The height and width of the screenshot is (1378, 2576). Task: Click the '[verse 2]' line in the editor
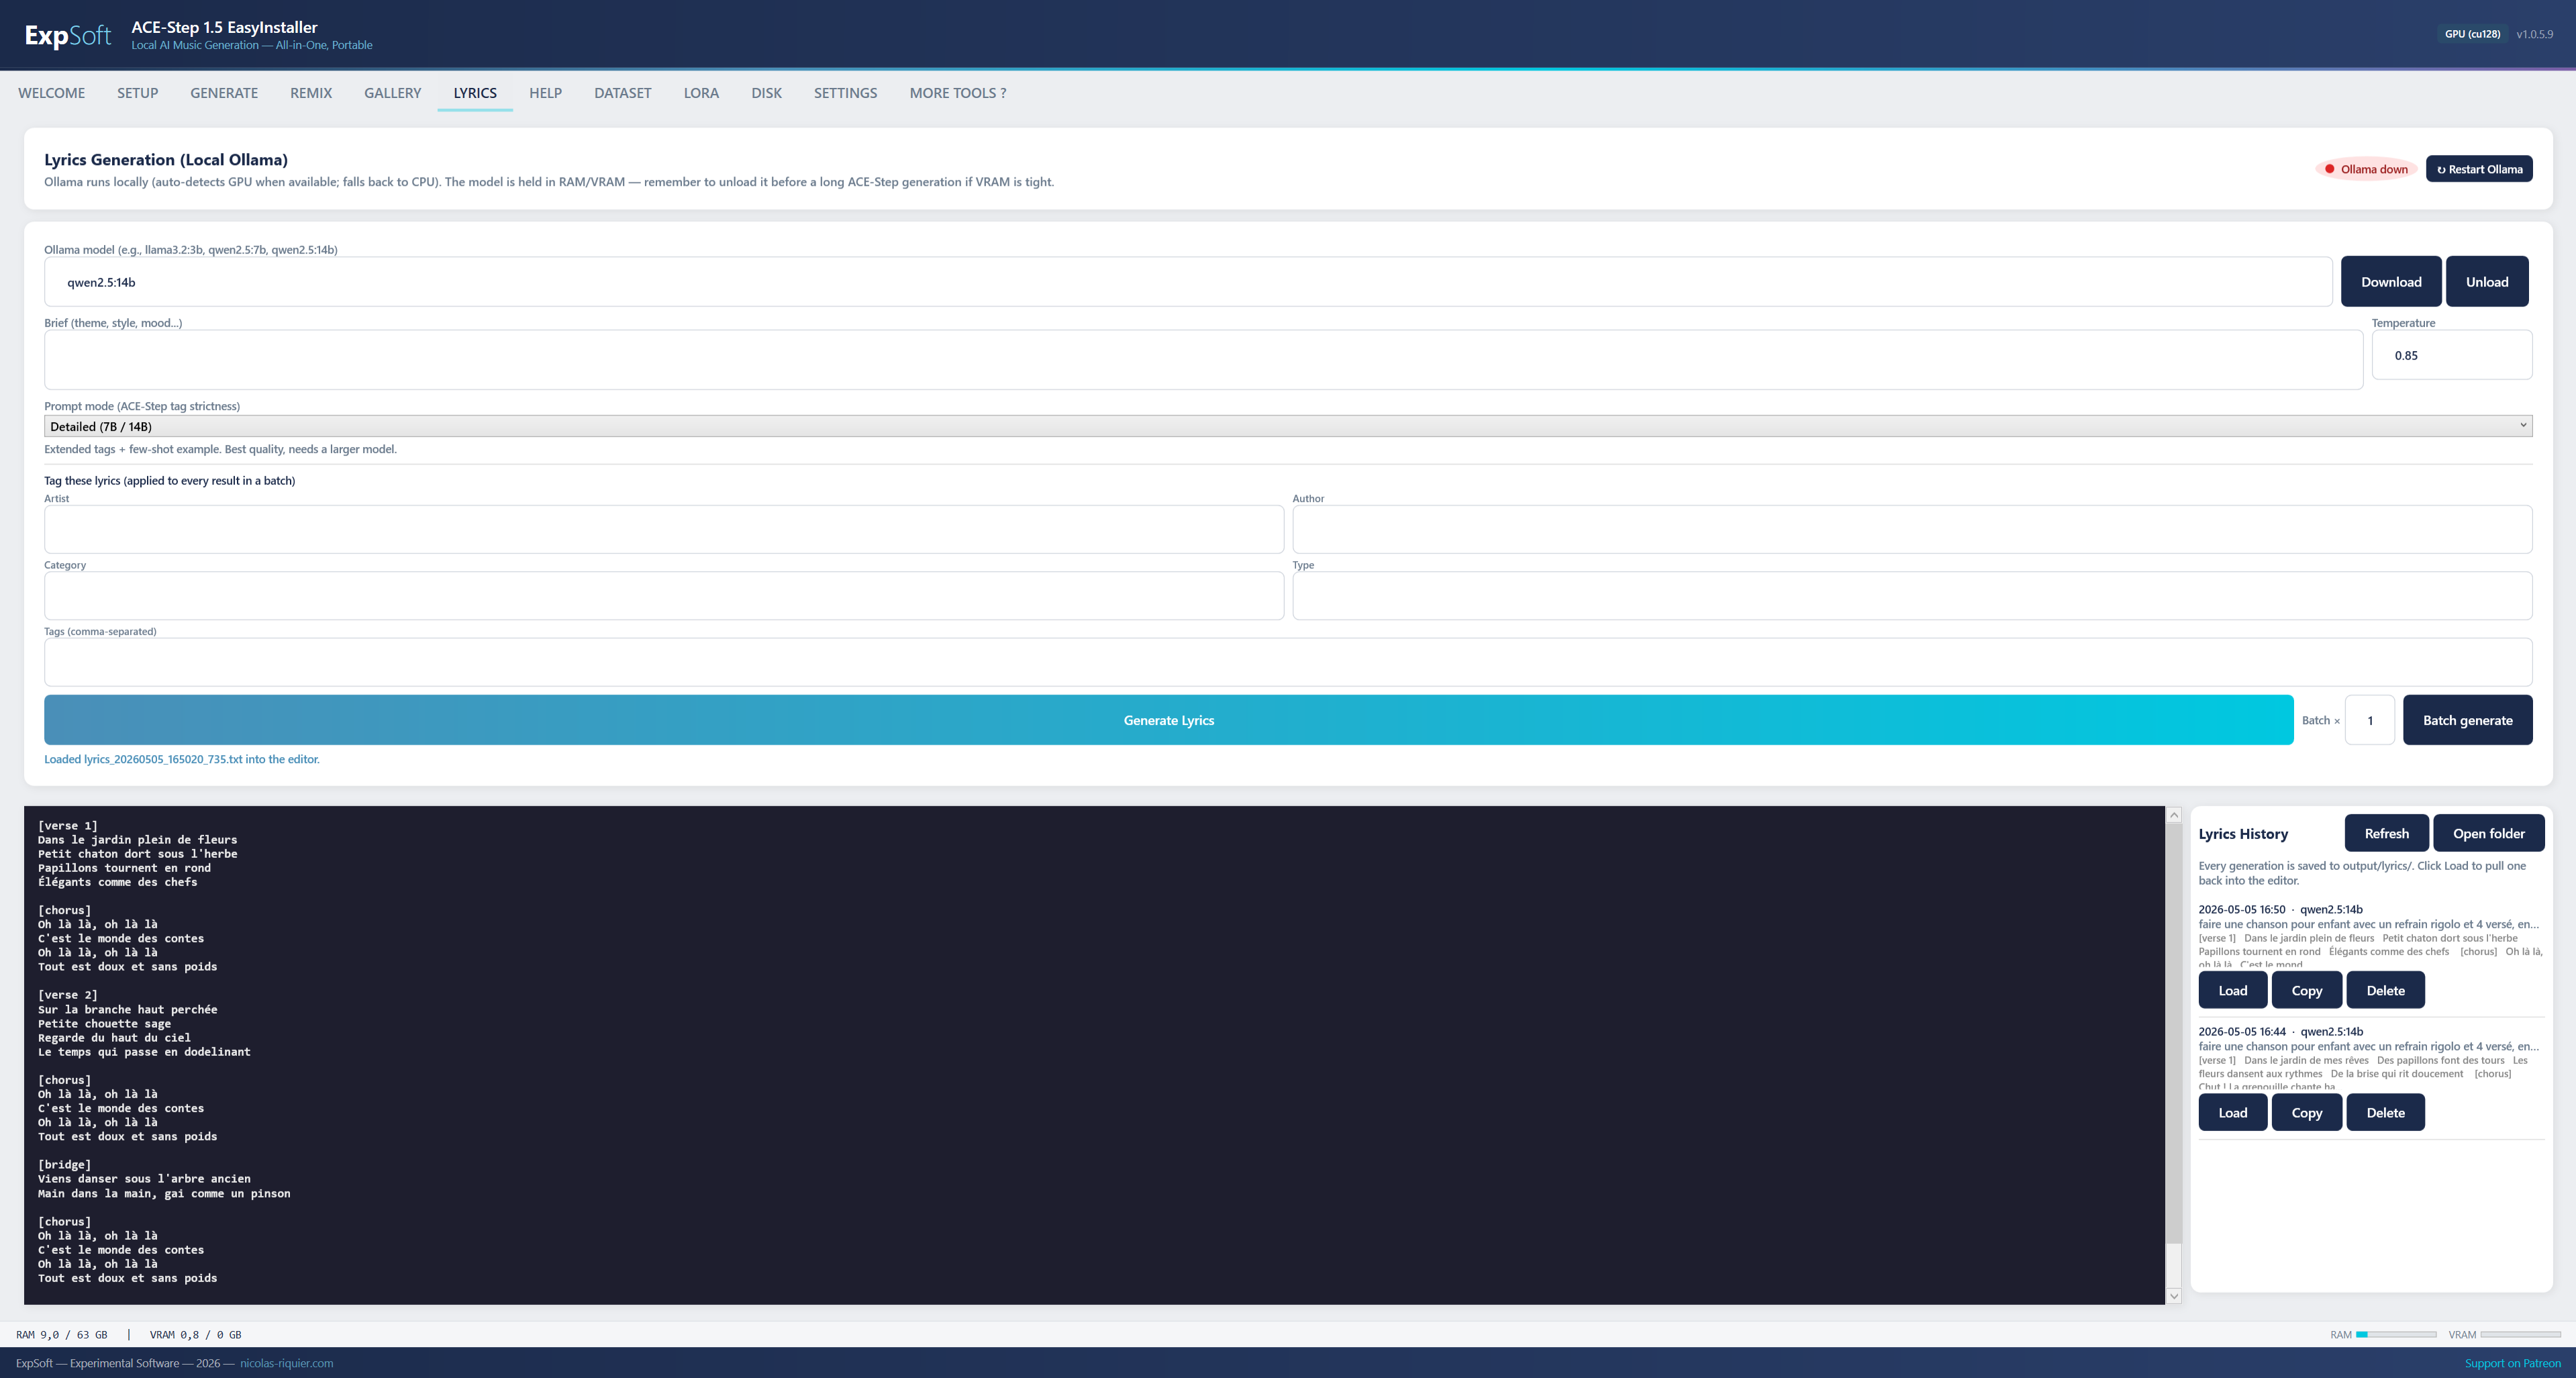(67, 995)
